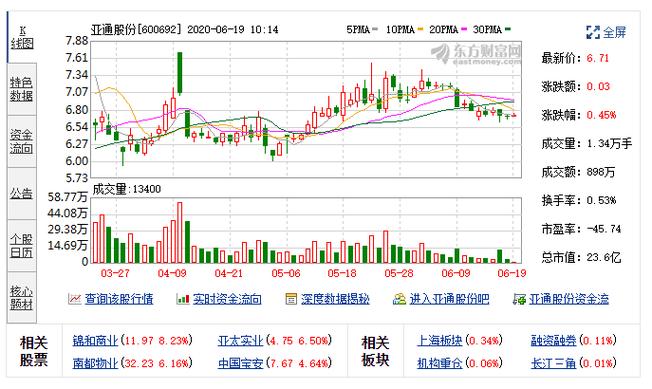Screen dimensions: 652x389
Task: Click the tall green candlestick near 04-09
Action: tap(180, 73)
